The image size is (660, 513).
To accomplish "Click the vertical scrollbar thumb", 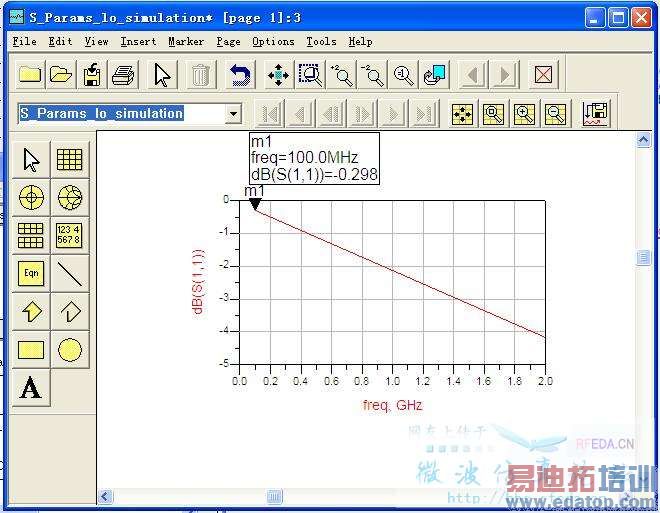I will coord(643,257).
